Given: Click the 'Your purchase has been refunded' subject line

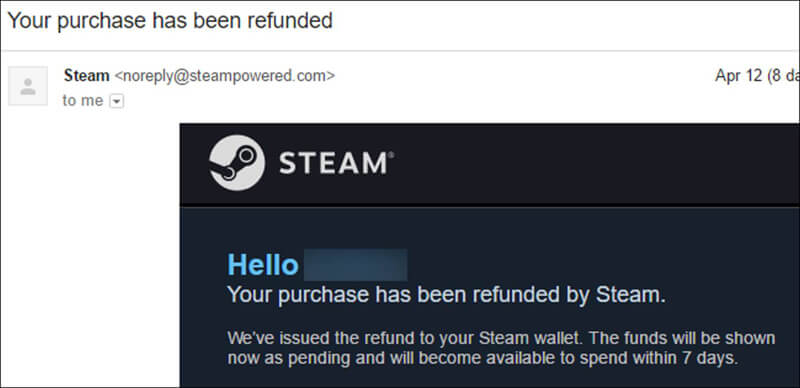Looking at the screenshot, I should pos(170,21).
